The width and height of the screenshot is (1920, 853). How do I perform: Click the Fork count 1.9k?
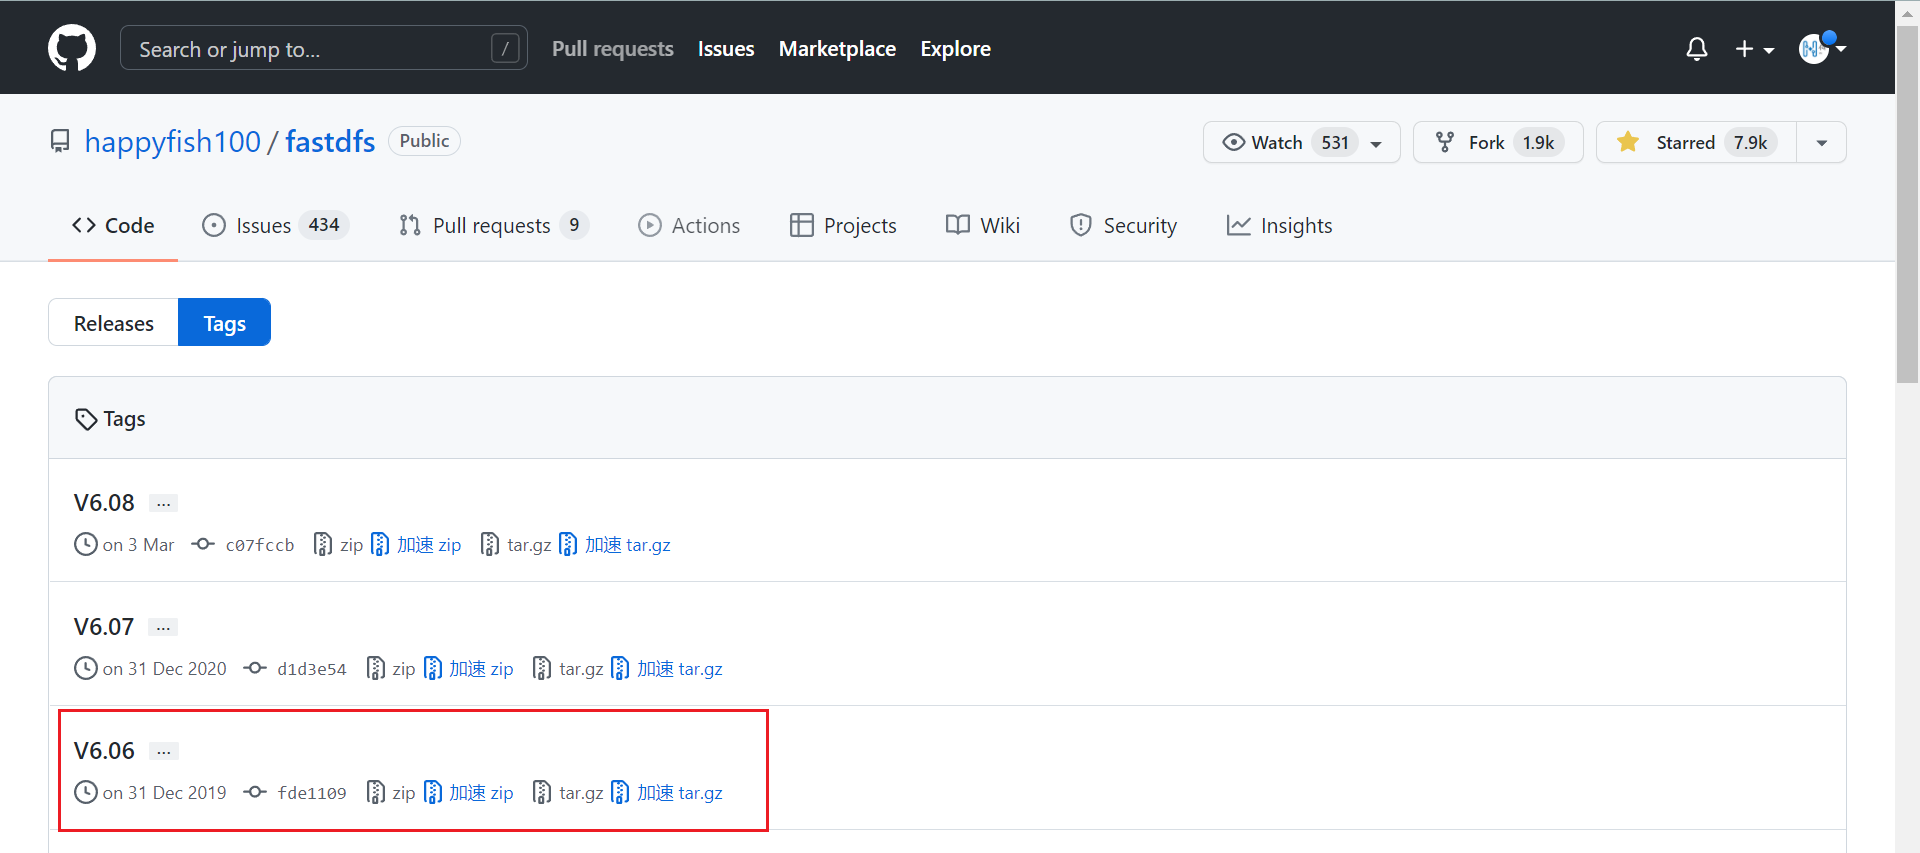(x=1538, y=142)
